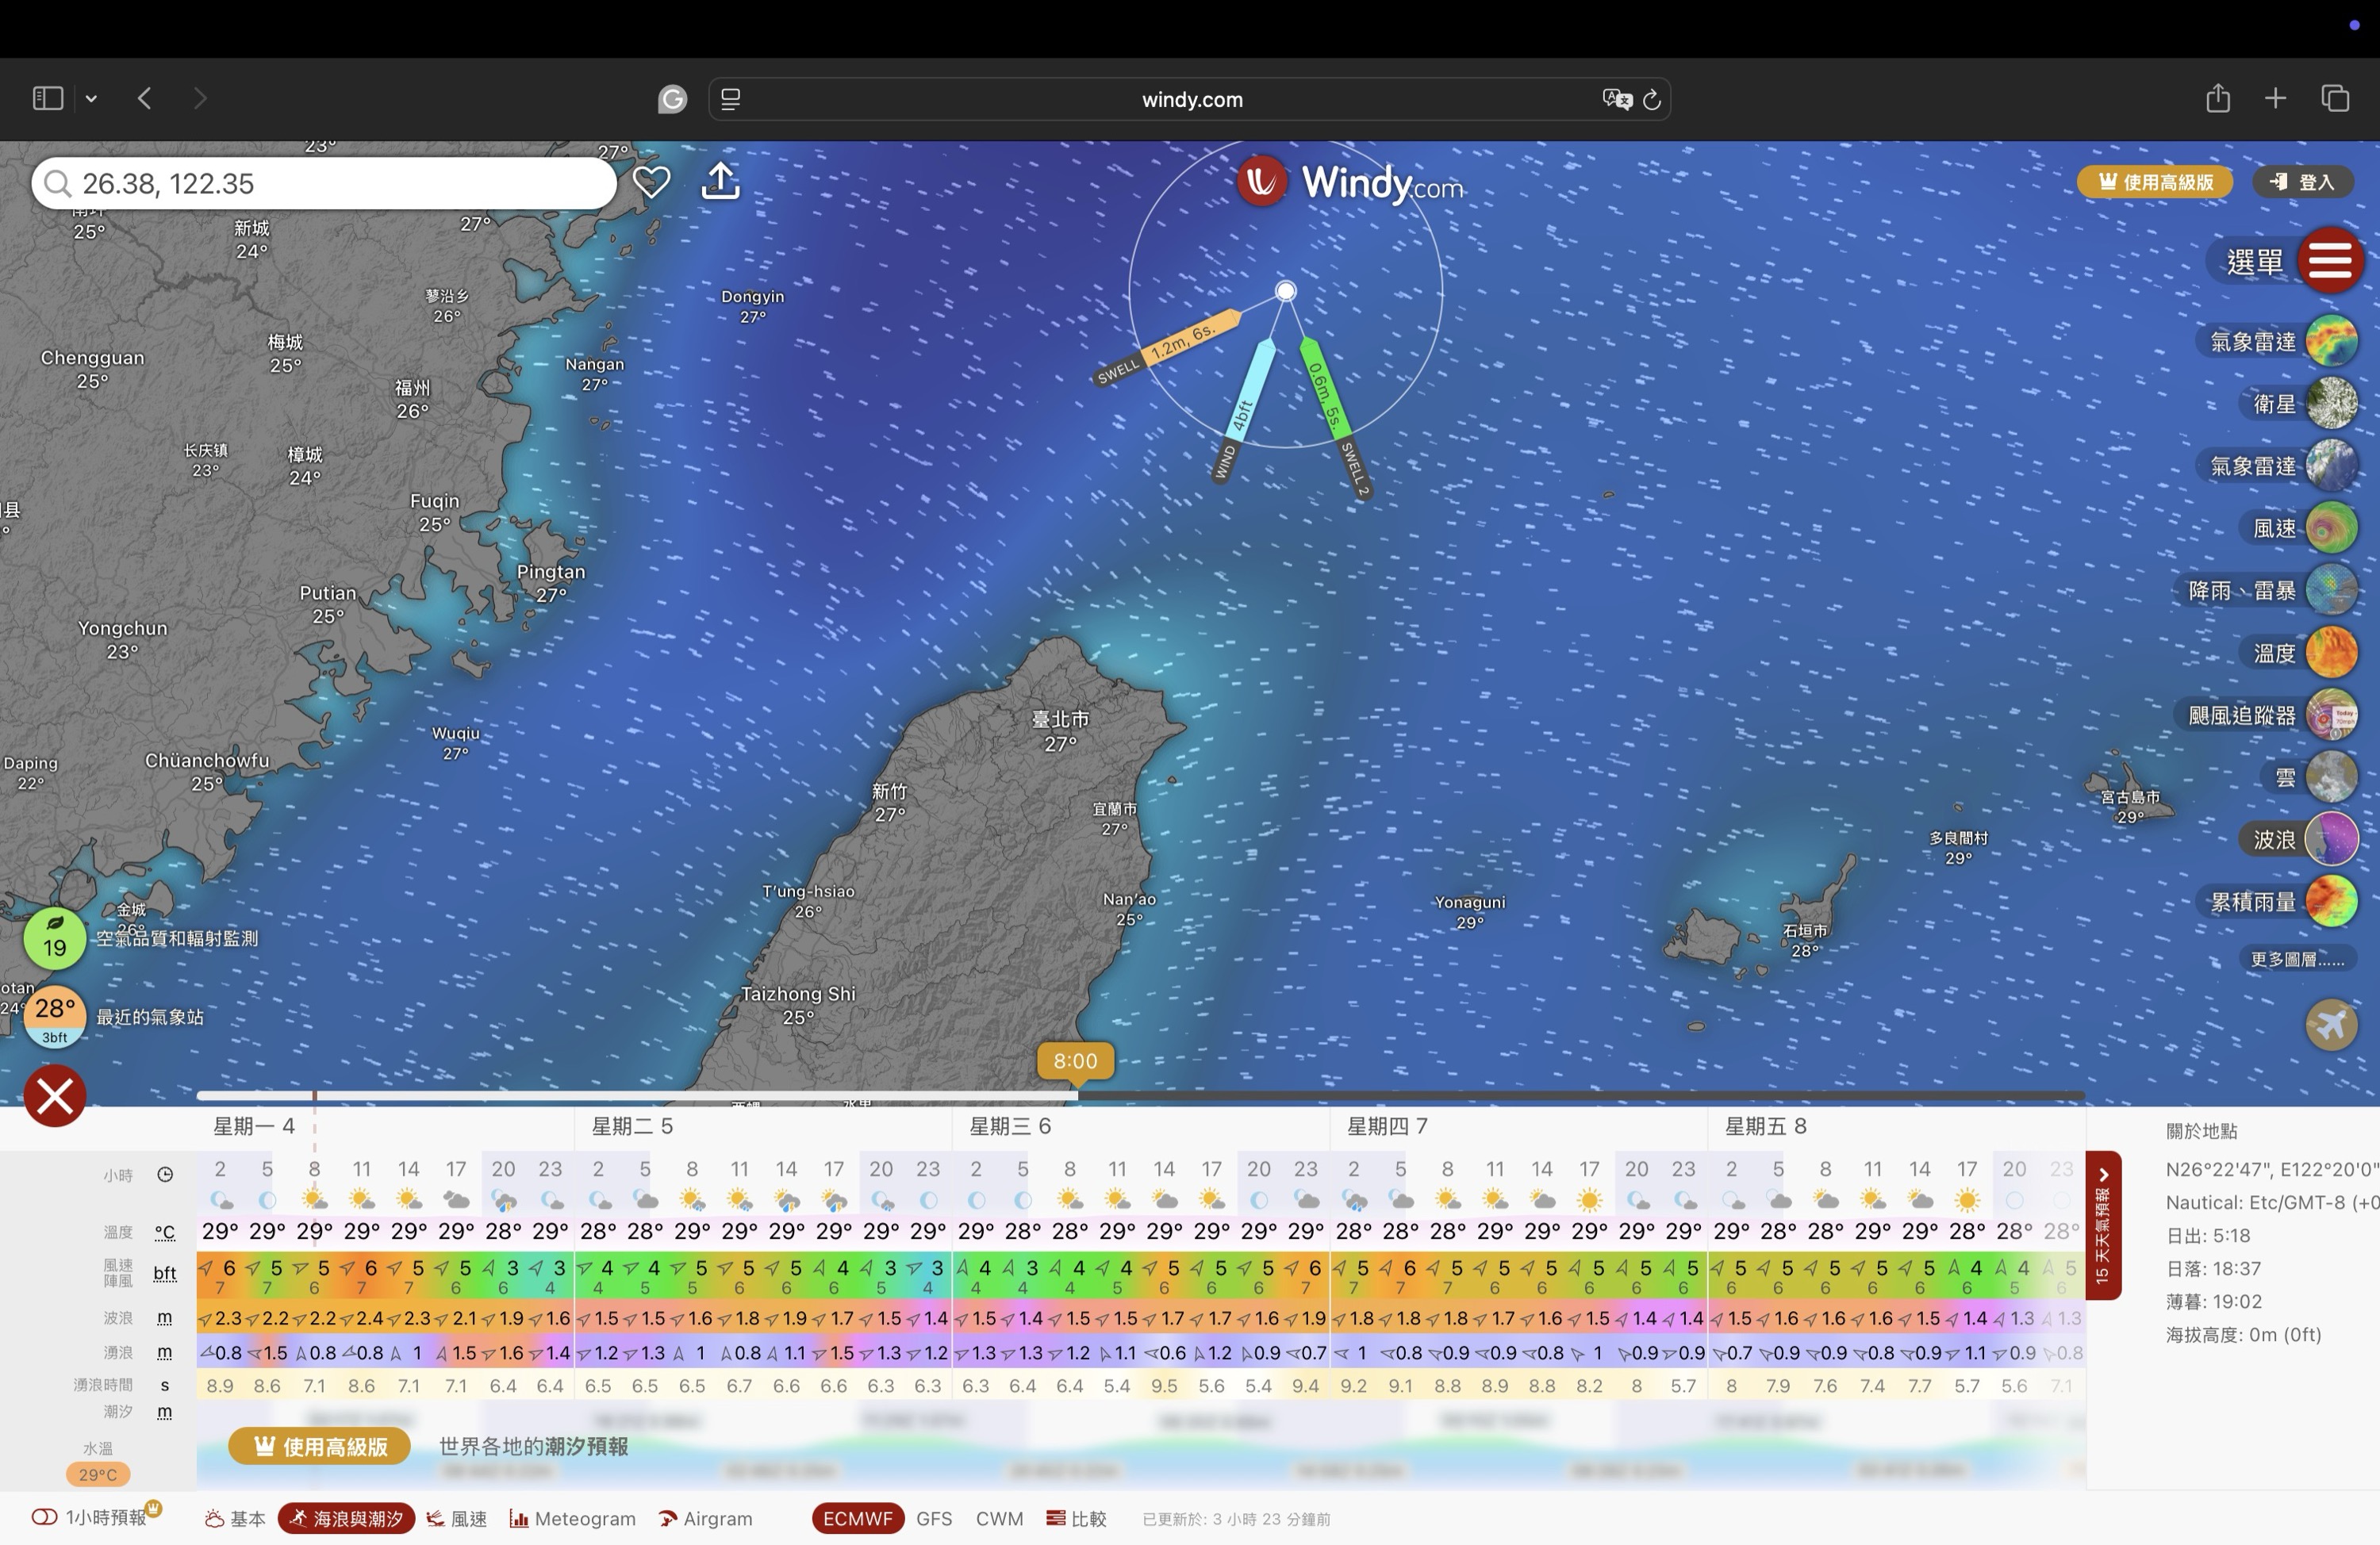The width and height of the screenshot is (2380, 1545).
Task: Open Safari sidebar dropdown chevron
Action: click(x=91, y=98)
